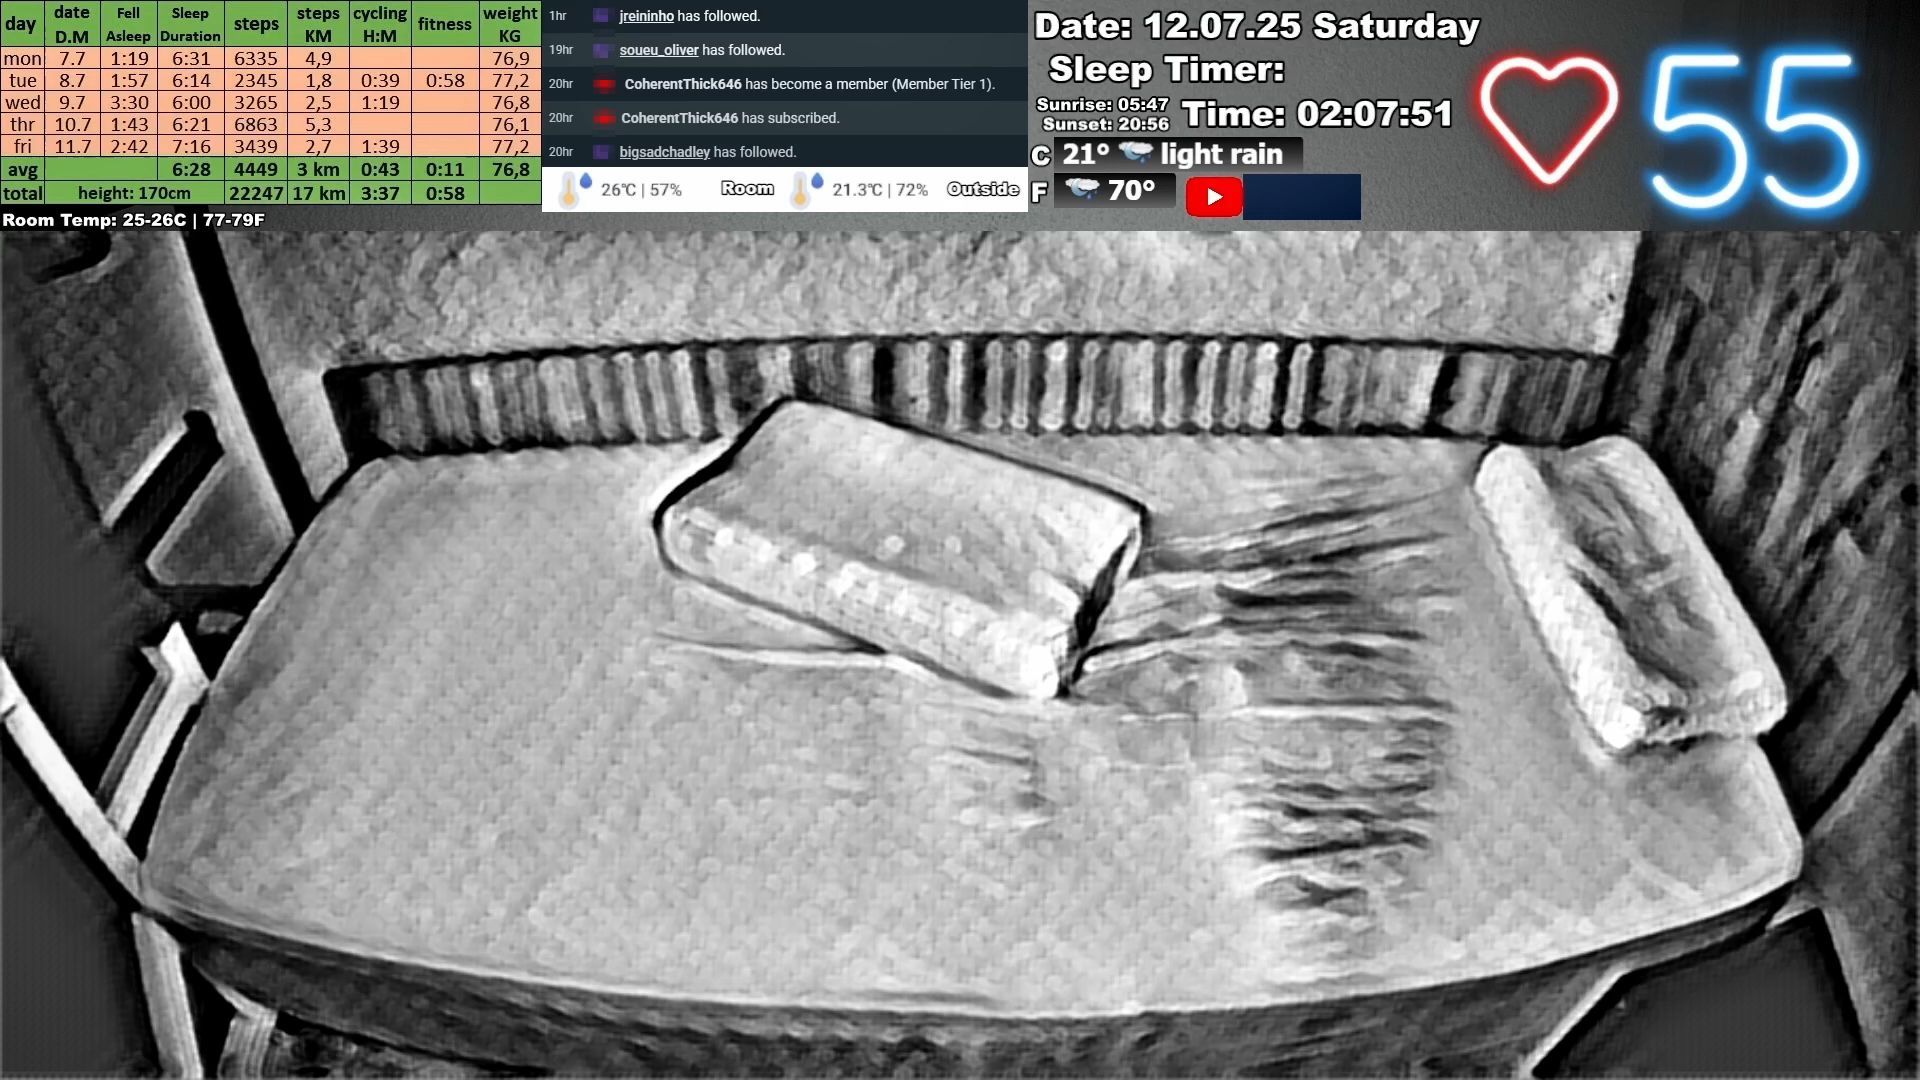
Task: Click the 'weight KG' column header
Action: click(x=510, y=24)
